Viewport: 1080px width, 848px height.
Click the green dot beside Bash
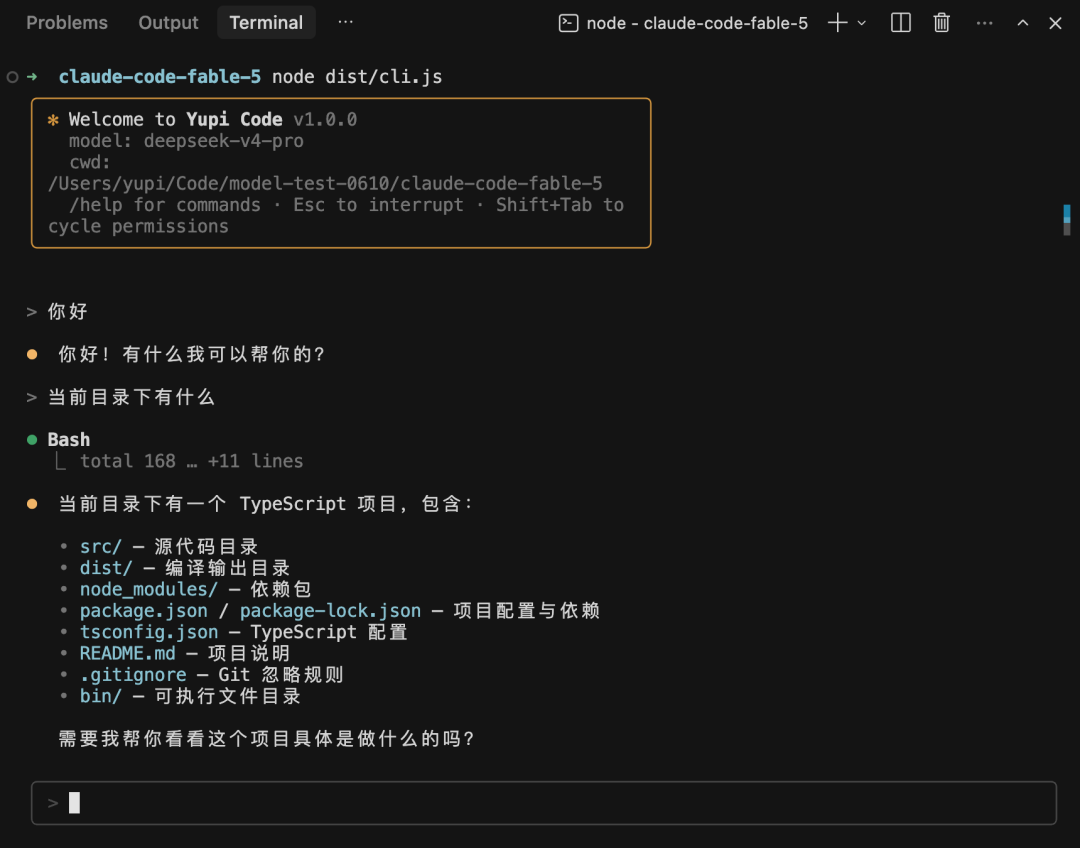[32, 439]
